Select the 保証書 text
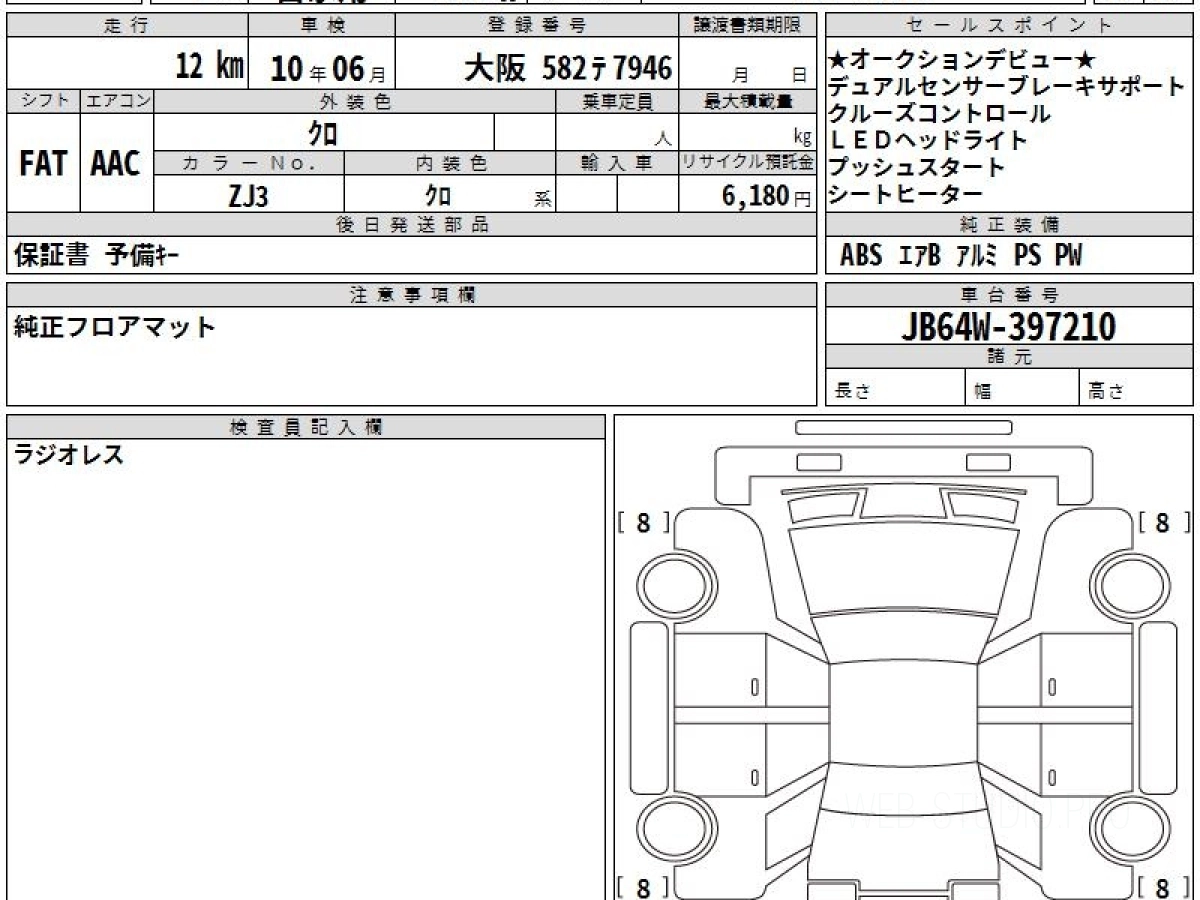This screenshot has height=900, width=1200. click(52, 256)
